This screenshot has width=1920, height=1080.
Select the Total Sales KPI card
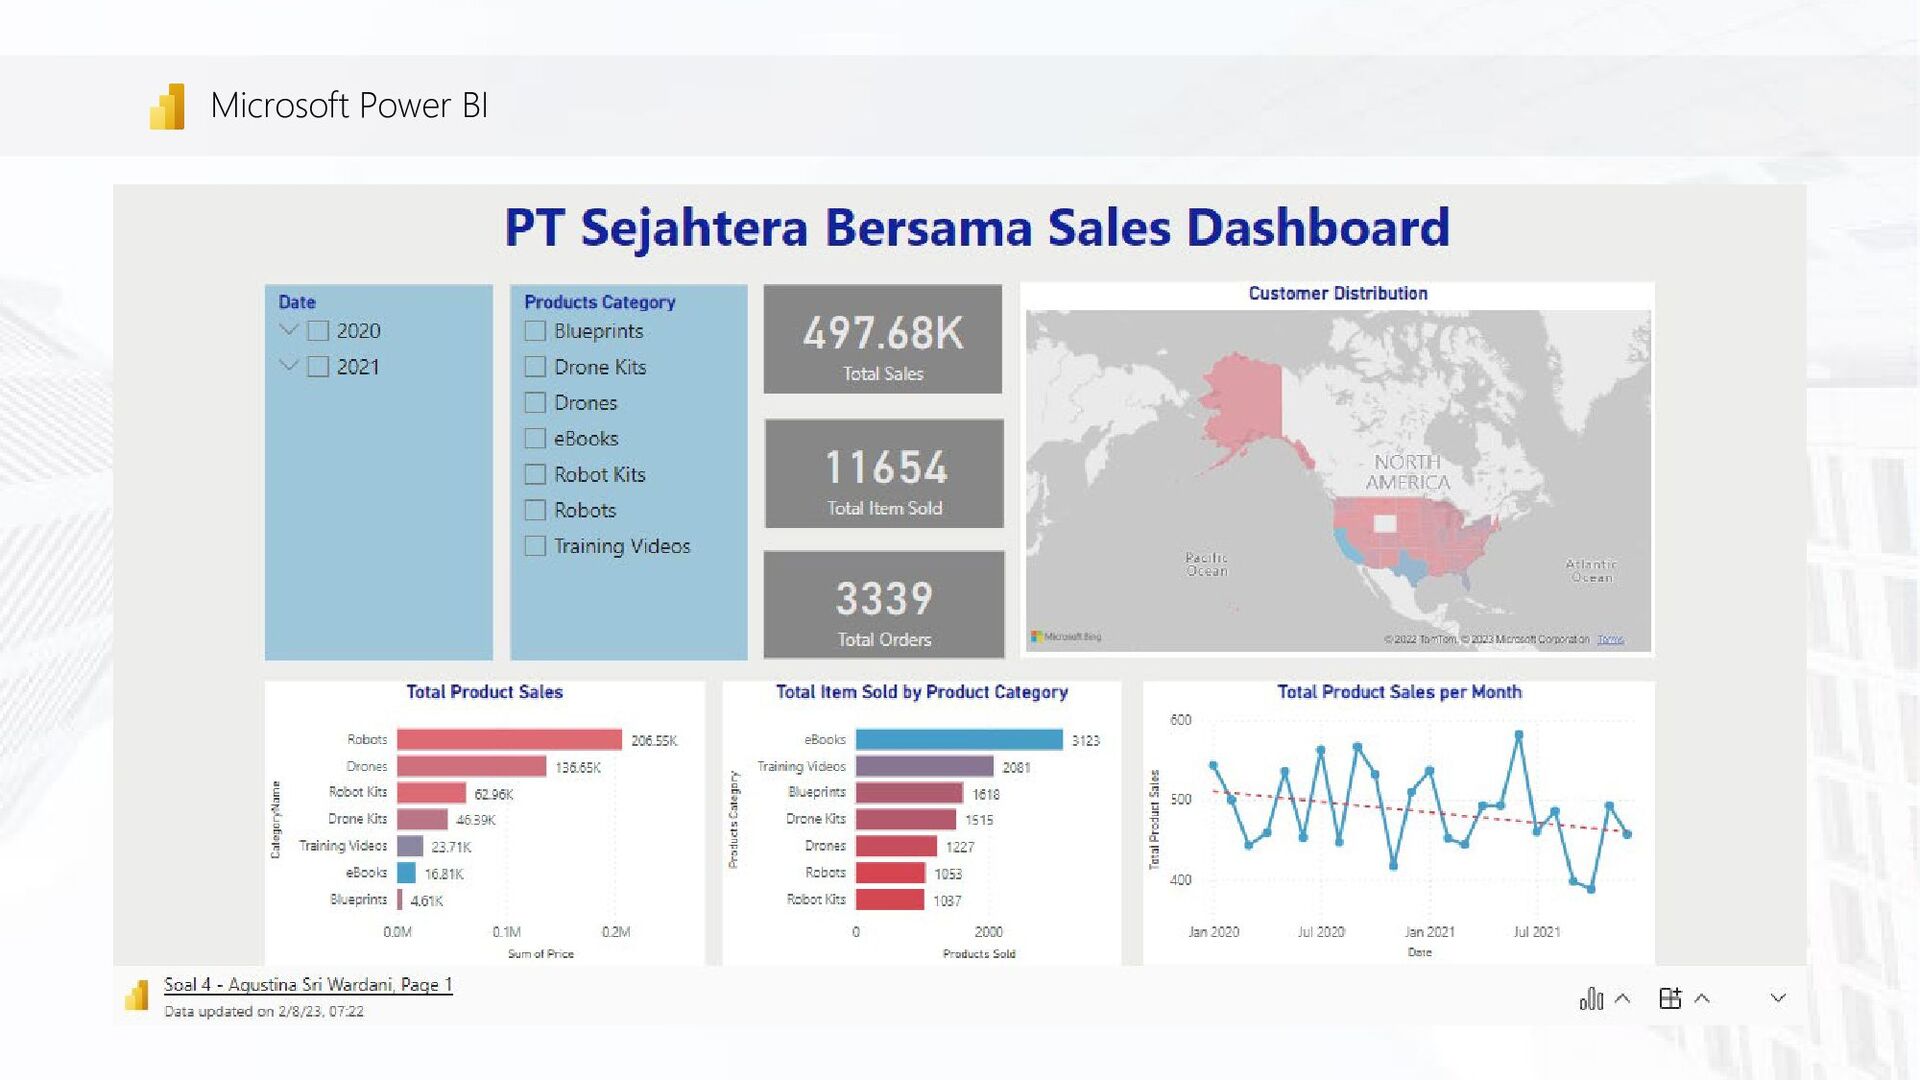[883, 339]
